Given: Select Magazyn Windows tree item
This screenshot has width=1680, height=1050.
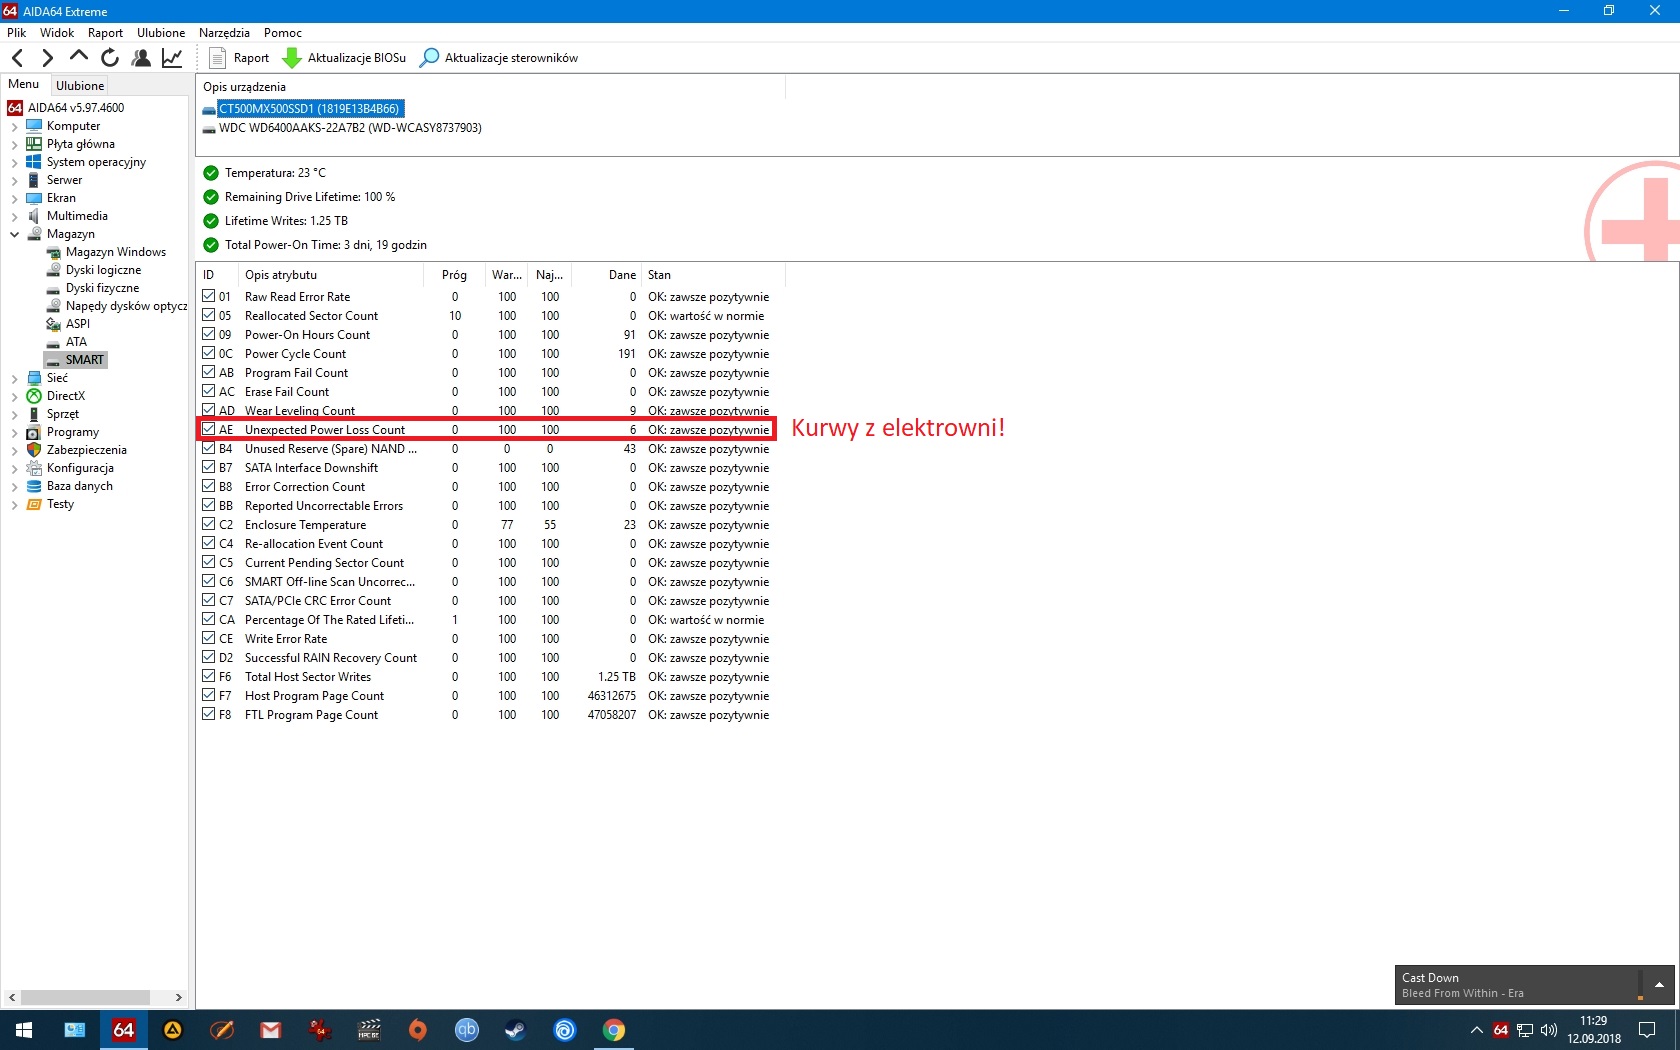Looking at the screenshot, I should (x=115, y=252).
